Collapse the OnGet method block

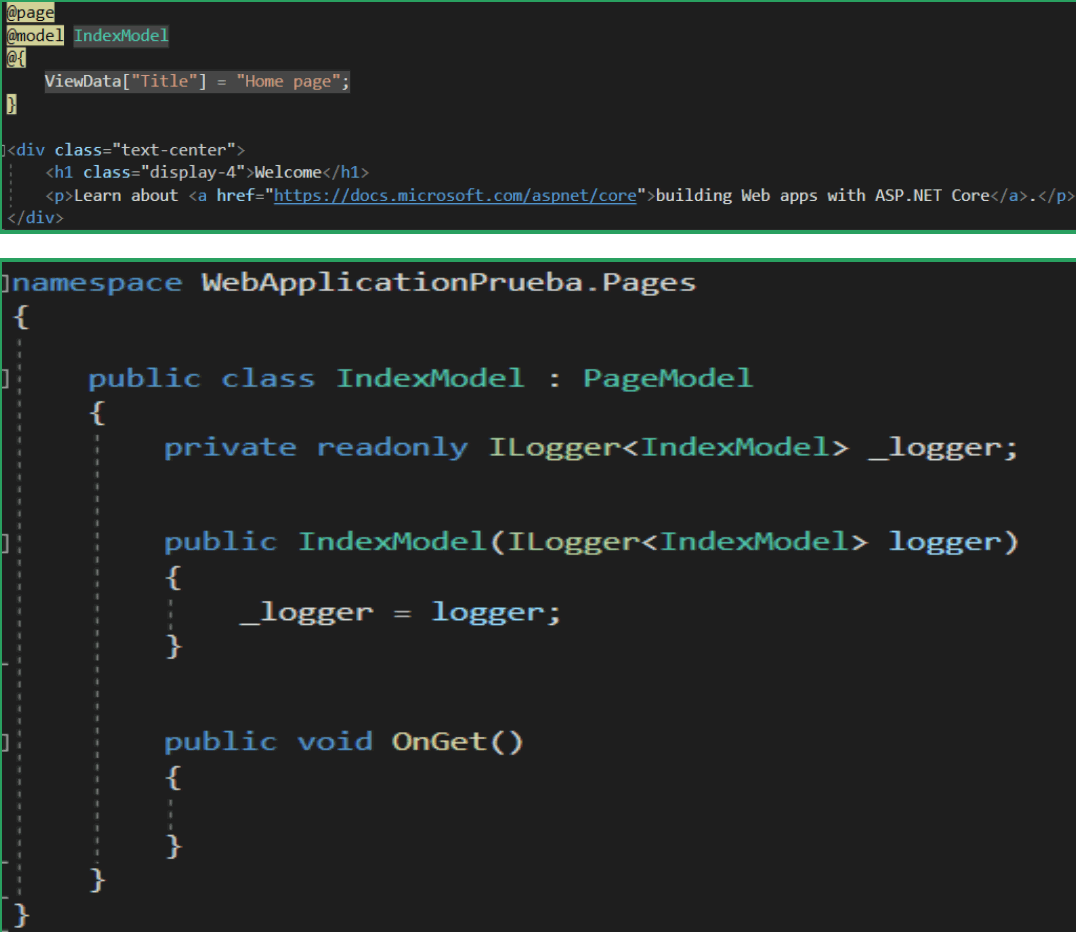(x=6, y=742)
